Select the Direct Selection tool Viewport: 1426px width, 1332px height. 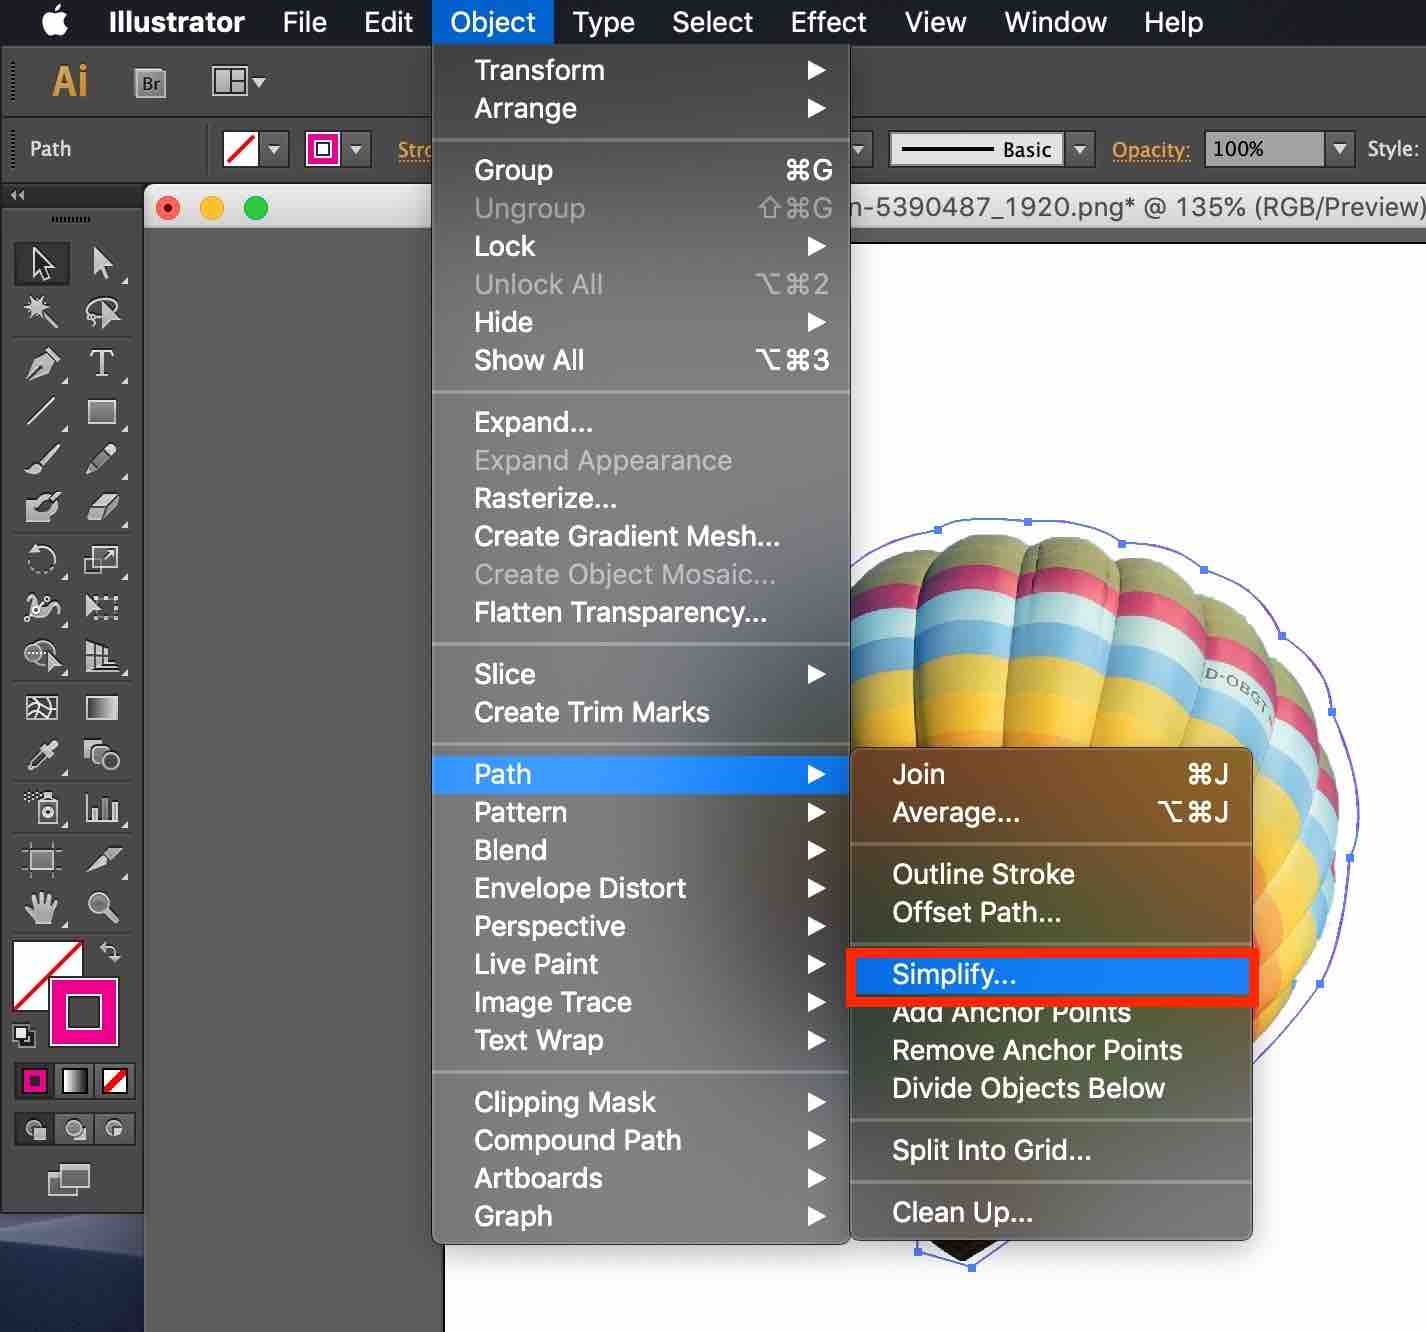[102, 263]
